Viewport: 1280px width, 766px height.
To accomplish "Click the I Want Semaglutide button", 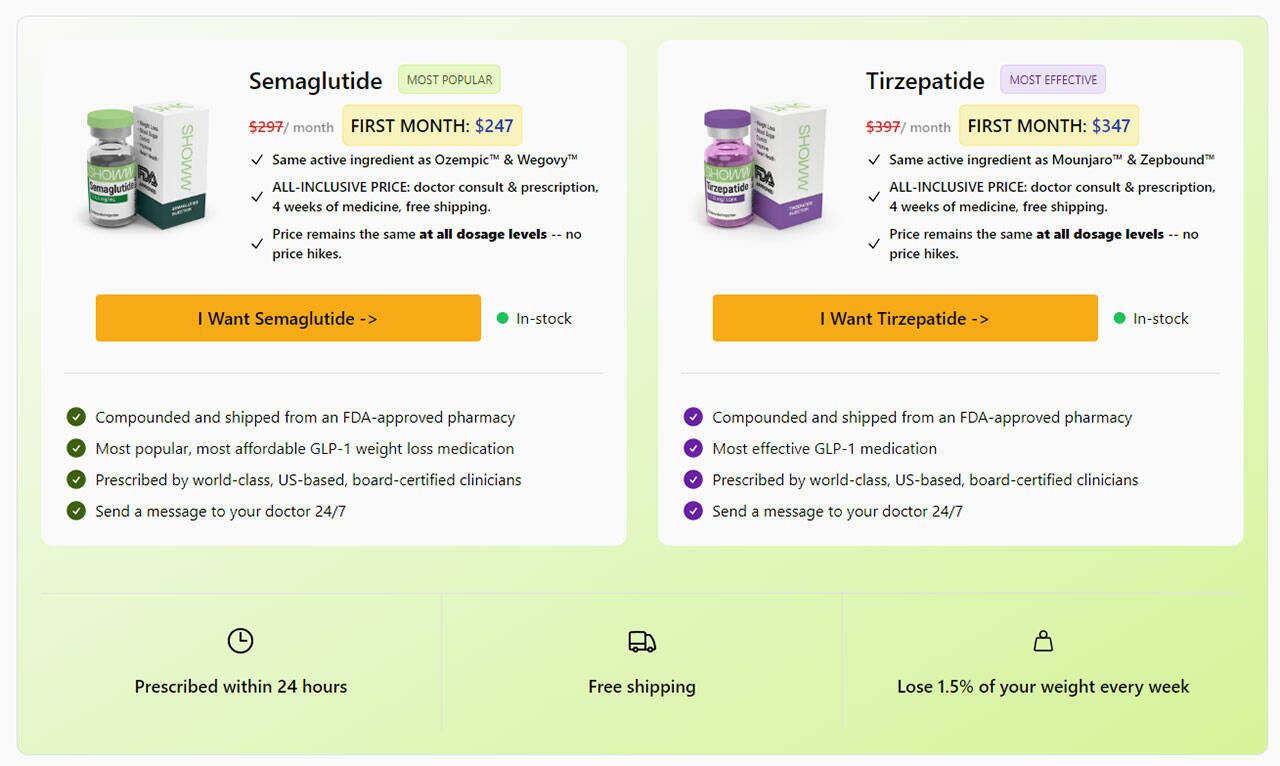I will (x=287, y=318).
